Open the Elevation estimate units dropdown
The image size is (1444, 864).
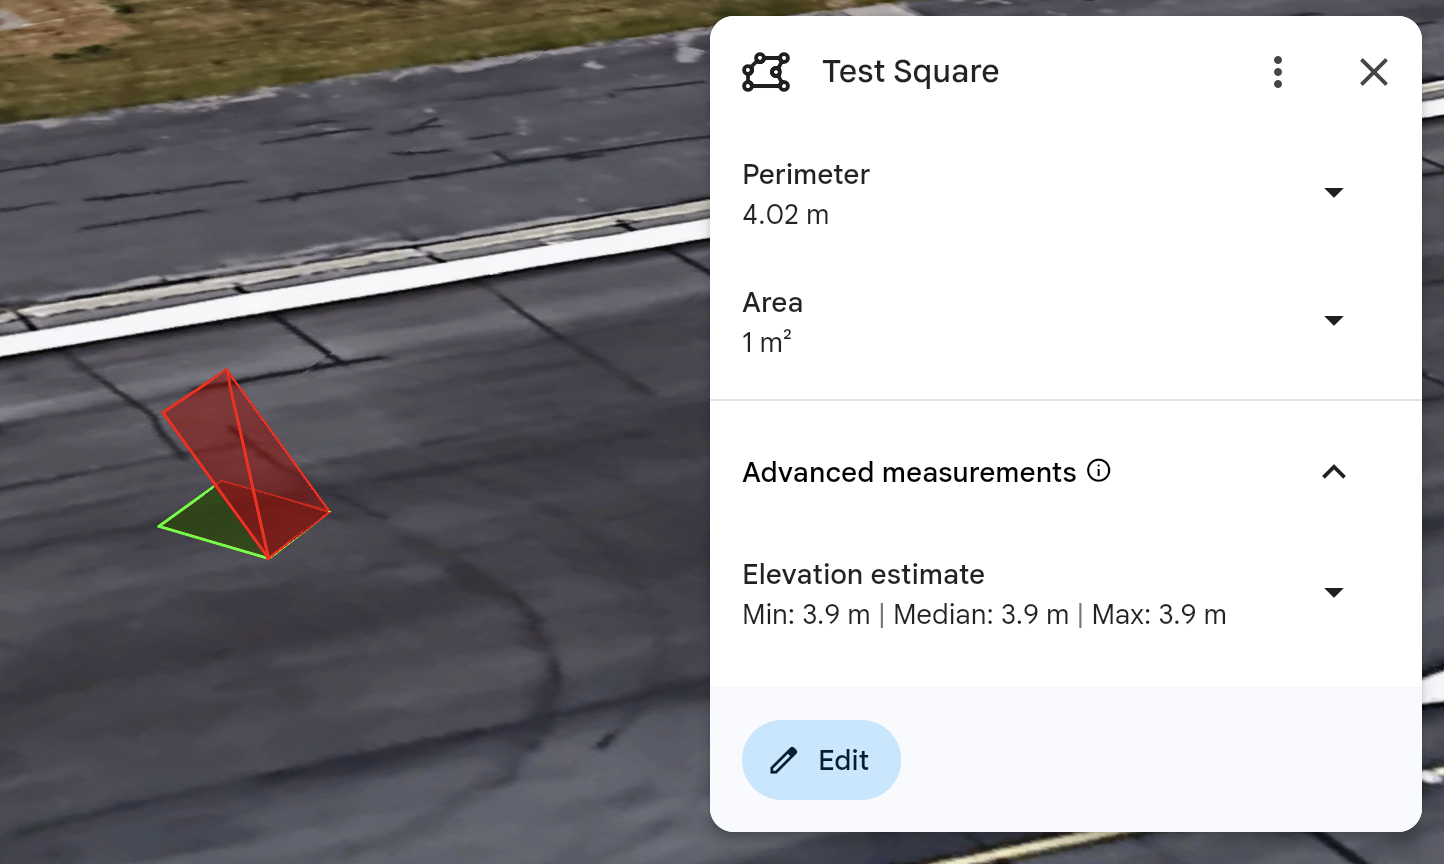(x=1334, y=593)
